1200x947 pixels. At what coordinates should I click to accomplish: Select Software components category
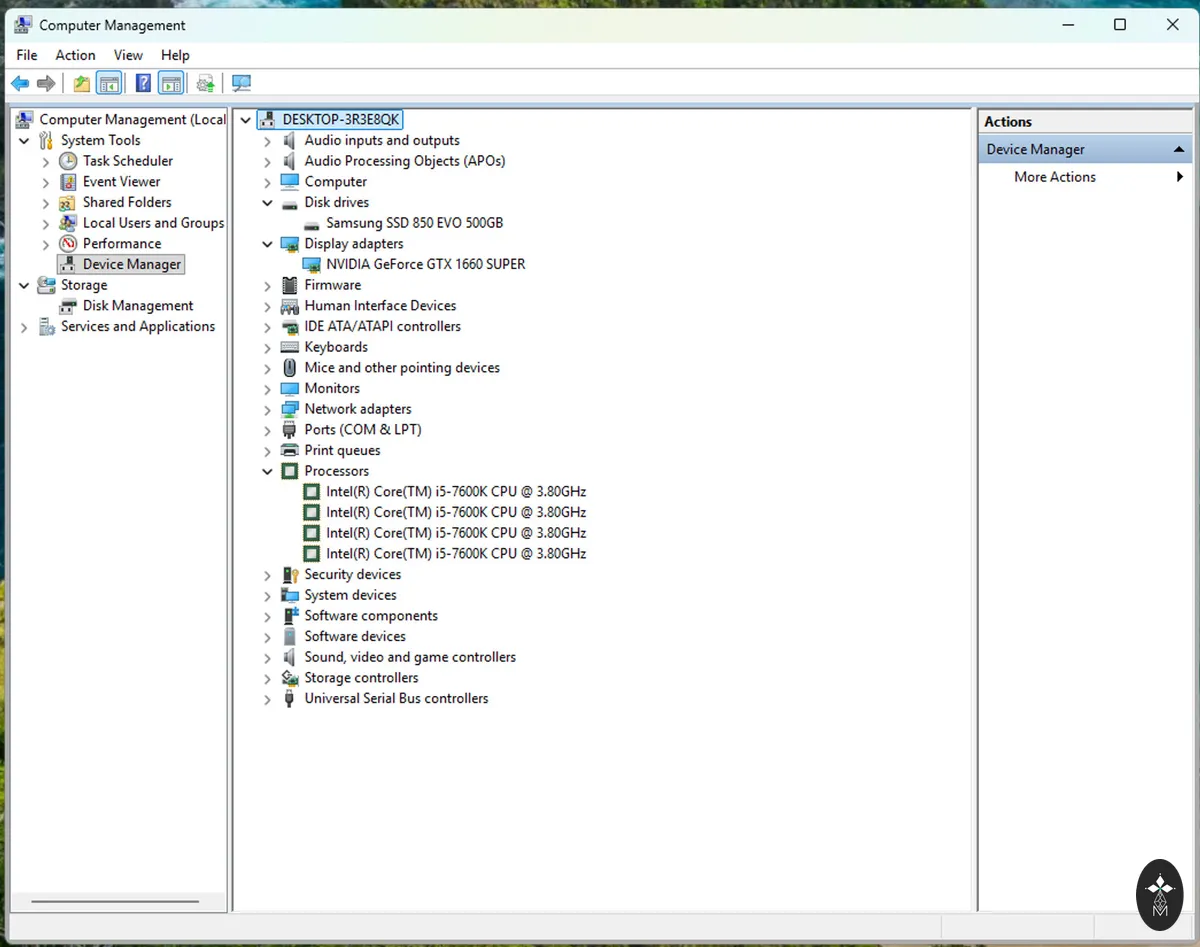click(371, 616)
